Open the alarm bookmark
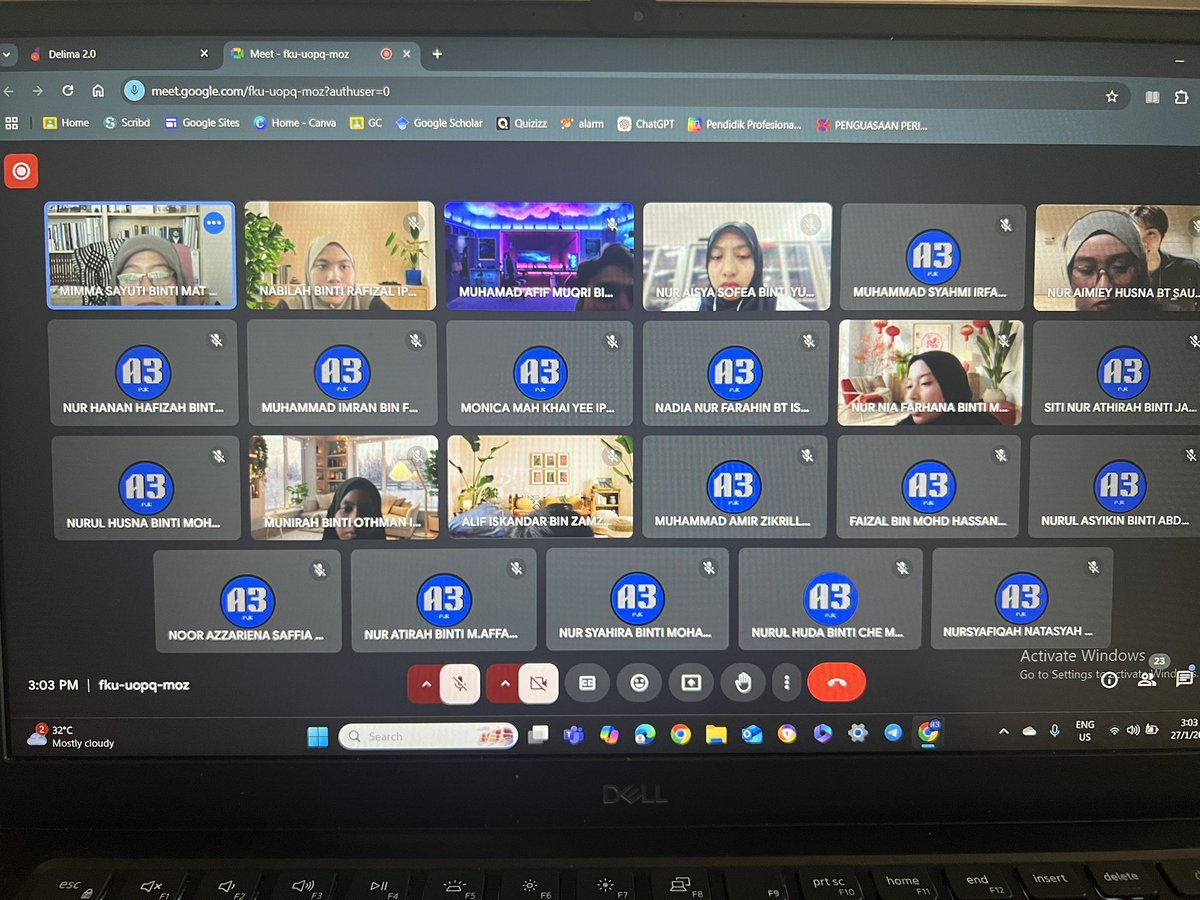The width and height of the screenshot is (1200, 900). (x=582, y=124)
